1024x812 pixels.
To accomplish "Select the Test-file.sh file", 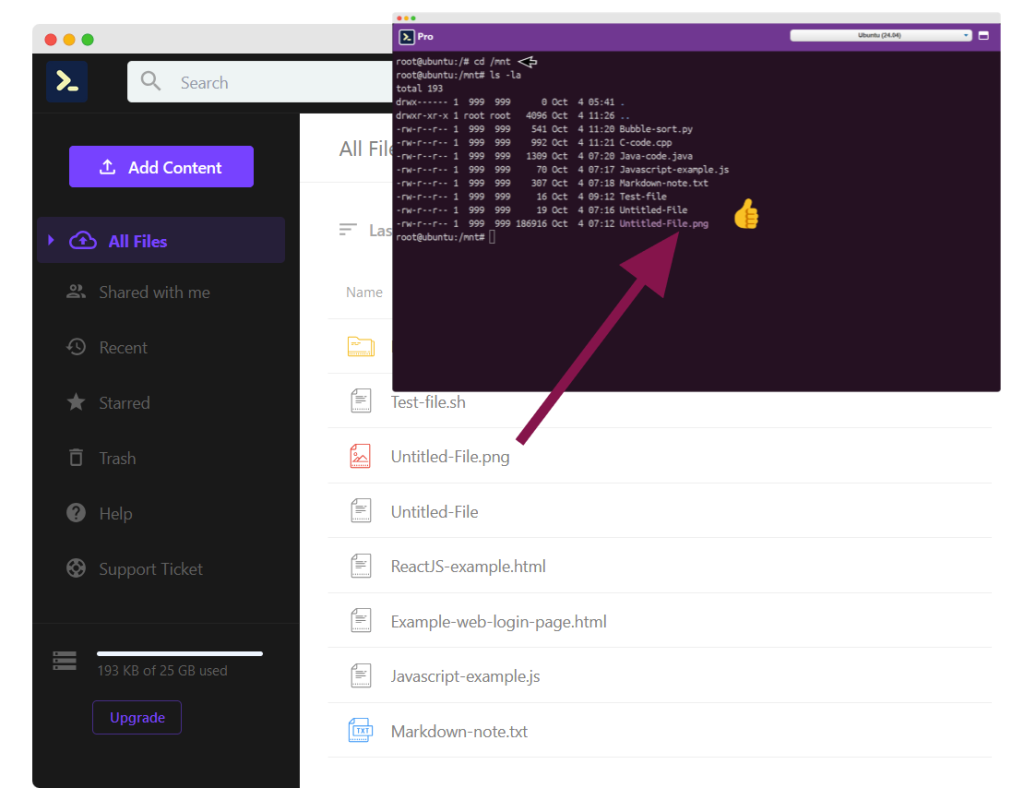I will [660, 400].
